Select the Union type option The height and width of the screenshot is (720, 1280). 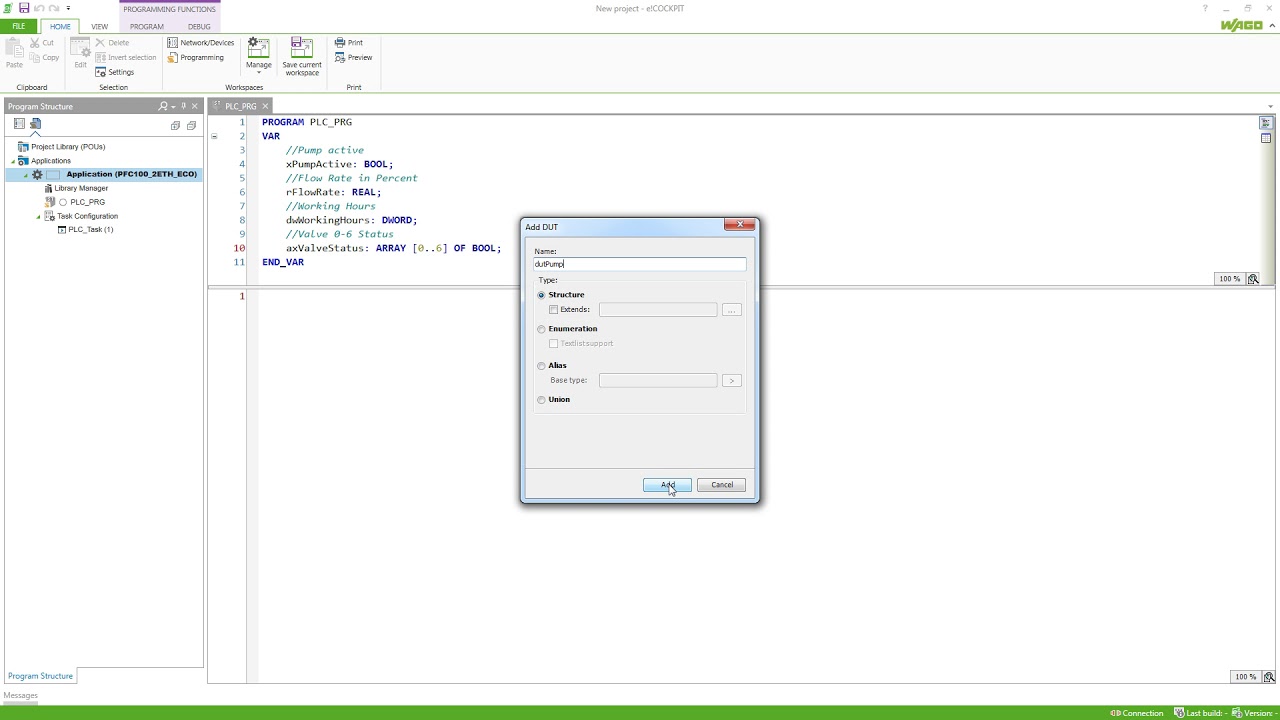pyautogui.click(x=542, y=400)
